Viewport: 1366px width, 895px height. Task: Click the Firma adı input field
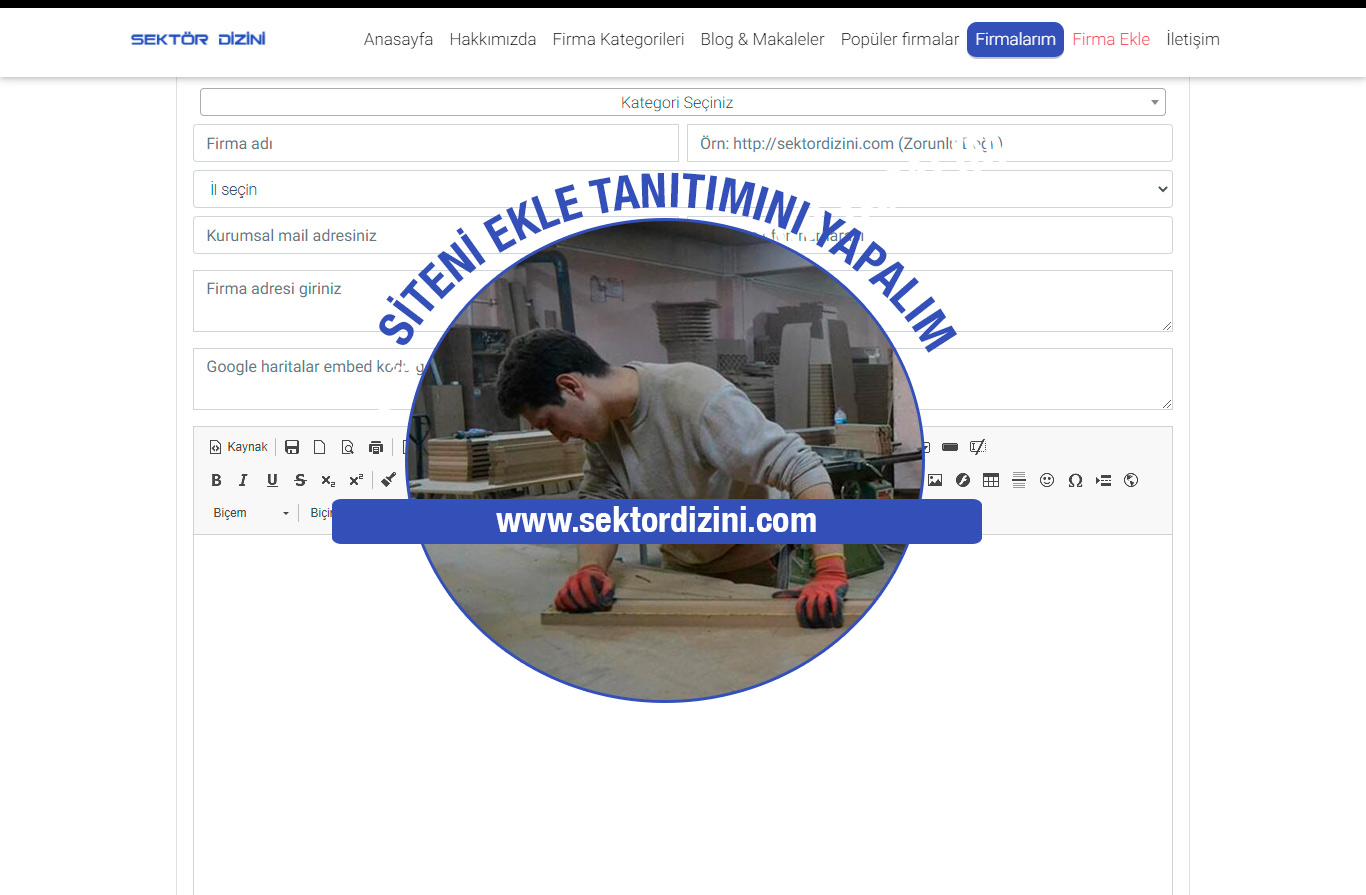tap(436, 143)
